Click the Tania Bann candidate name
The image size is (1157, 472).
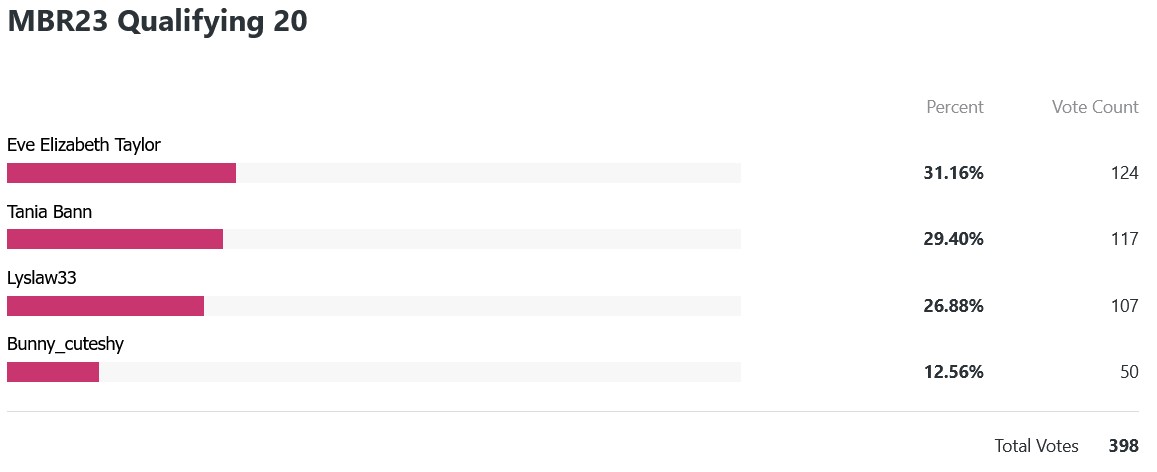pos(49,212)
